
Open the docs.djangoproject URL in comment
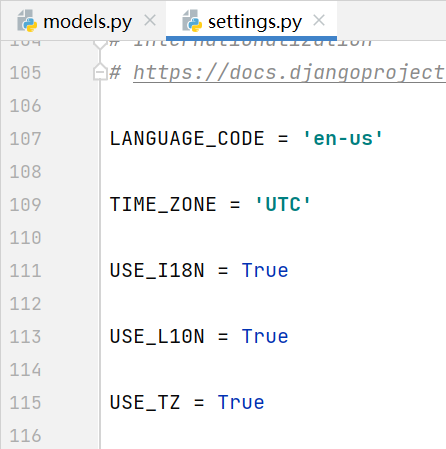click(289, 72)
